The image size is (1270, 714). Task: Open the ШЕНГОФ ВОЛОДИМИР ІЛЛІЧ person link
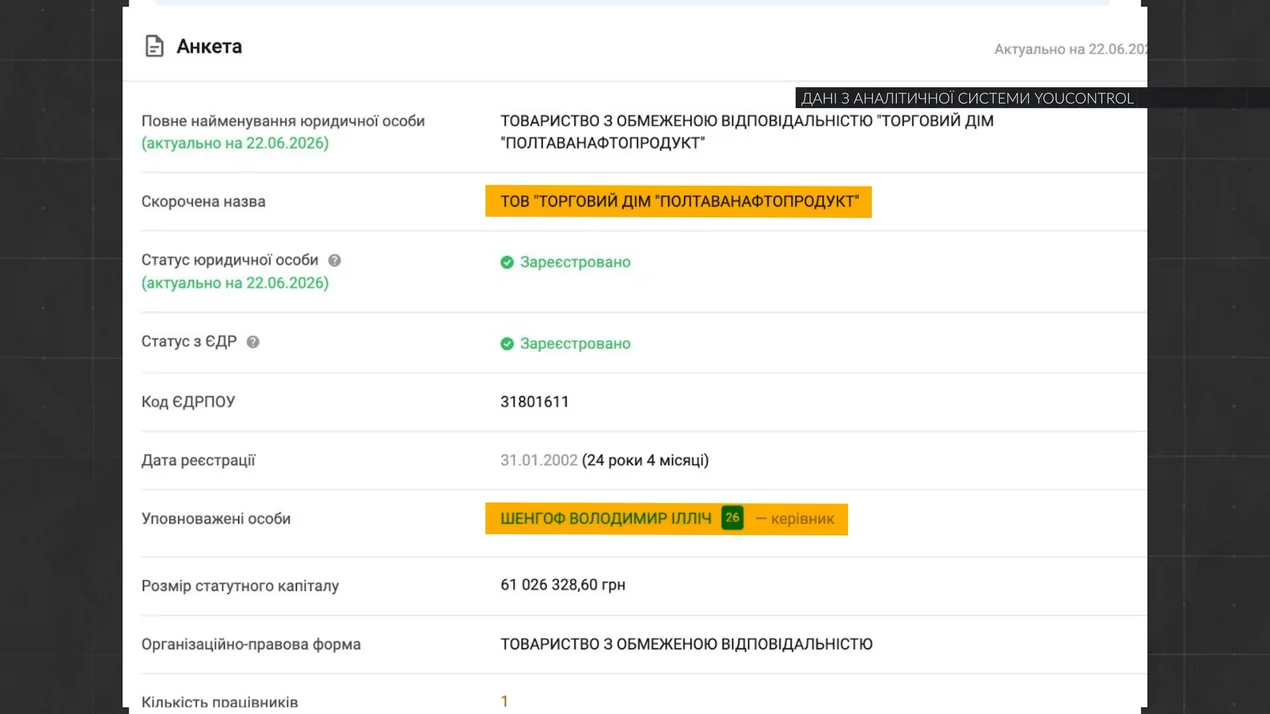pyautogui.click(x=606, y=519)
